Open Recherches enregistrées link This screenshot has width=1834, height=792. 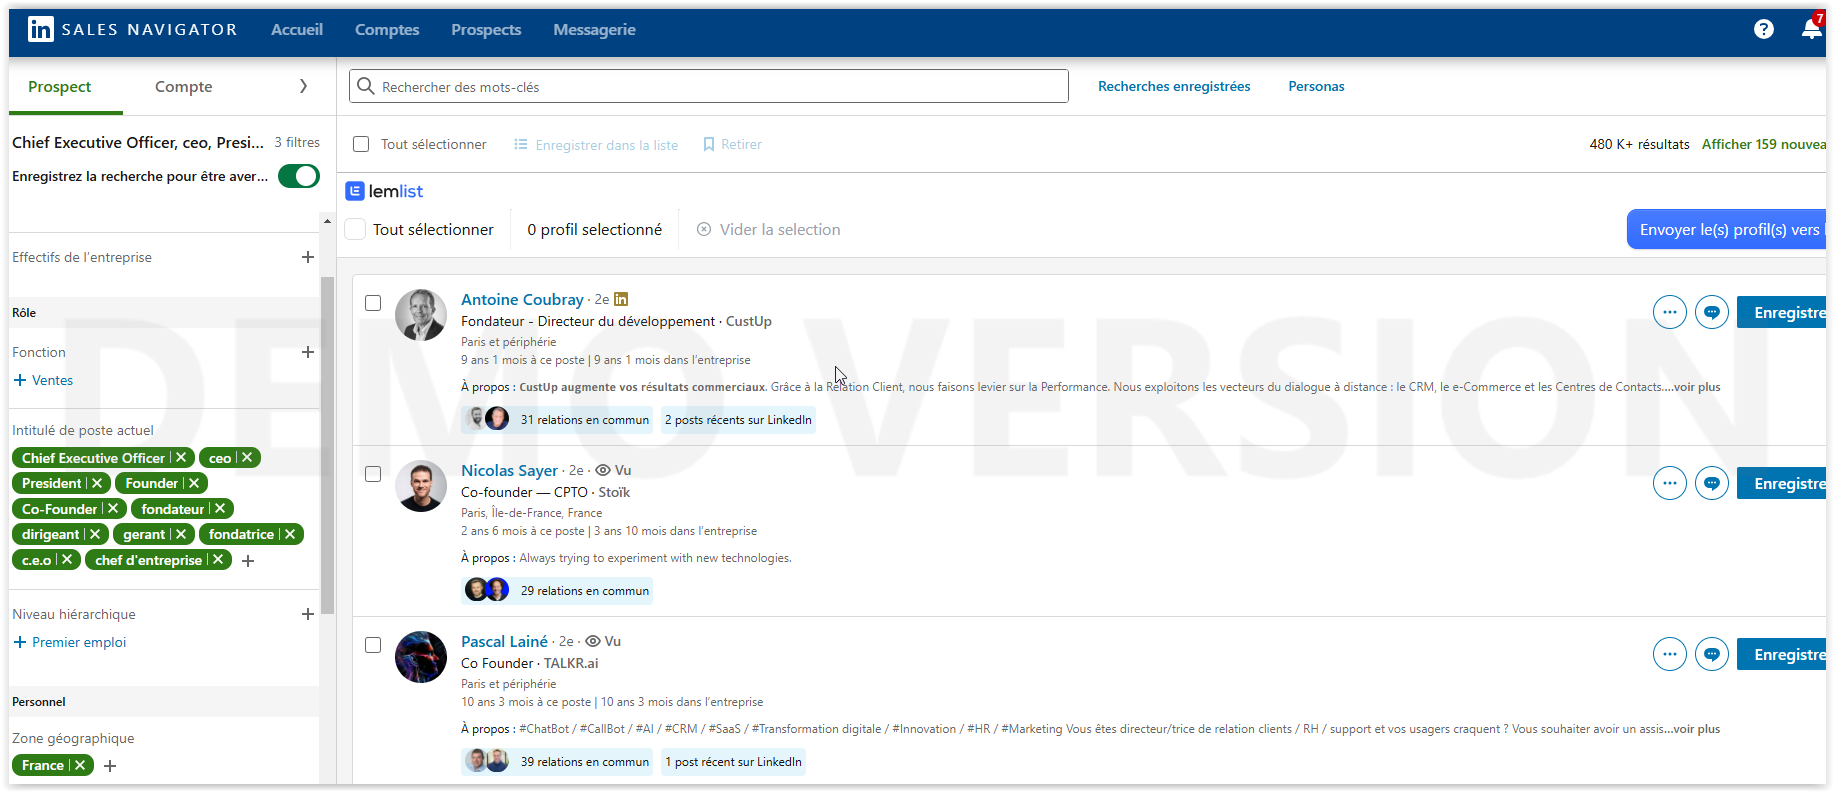(1173, 87)
